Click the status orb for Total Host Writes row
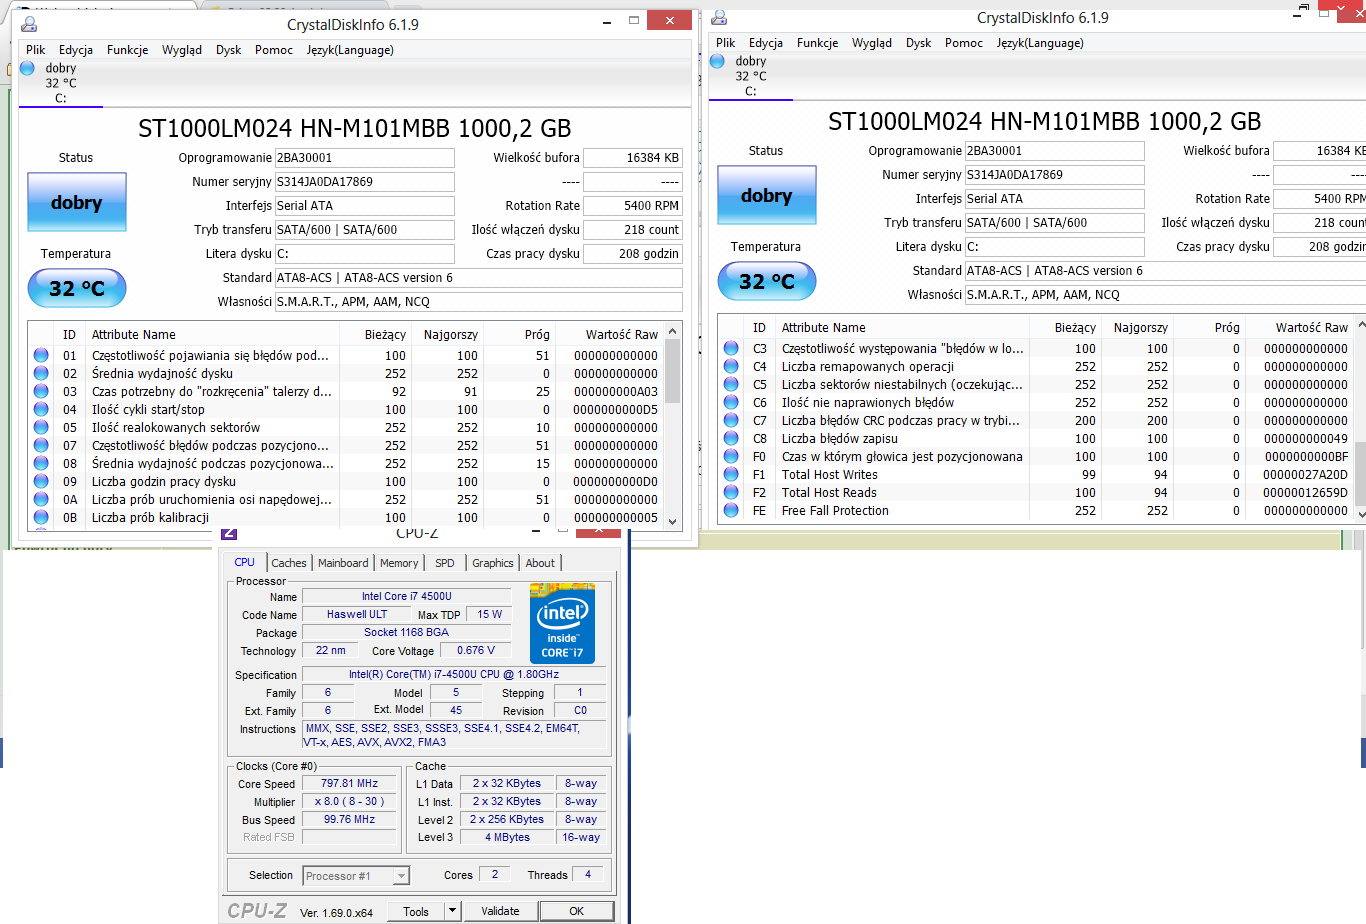This screenshot has height=924, width=1366. [731, 474]
